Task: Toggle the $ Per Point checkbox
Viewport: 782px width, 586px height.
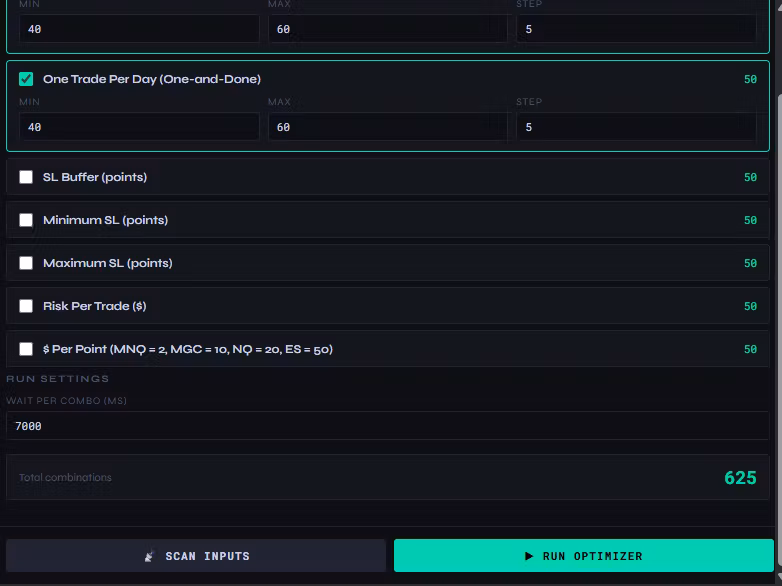Action: (x=26, y=349)
